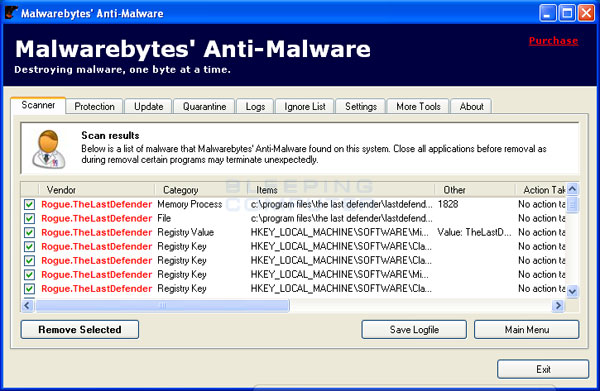Sort by the Category column header
600x391 pixels.
[201, 190]
